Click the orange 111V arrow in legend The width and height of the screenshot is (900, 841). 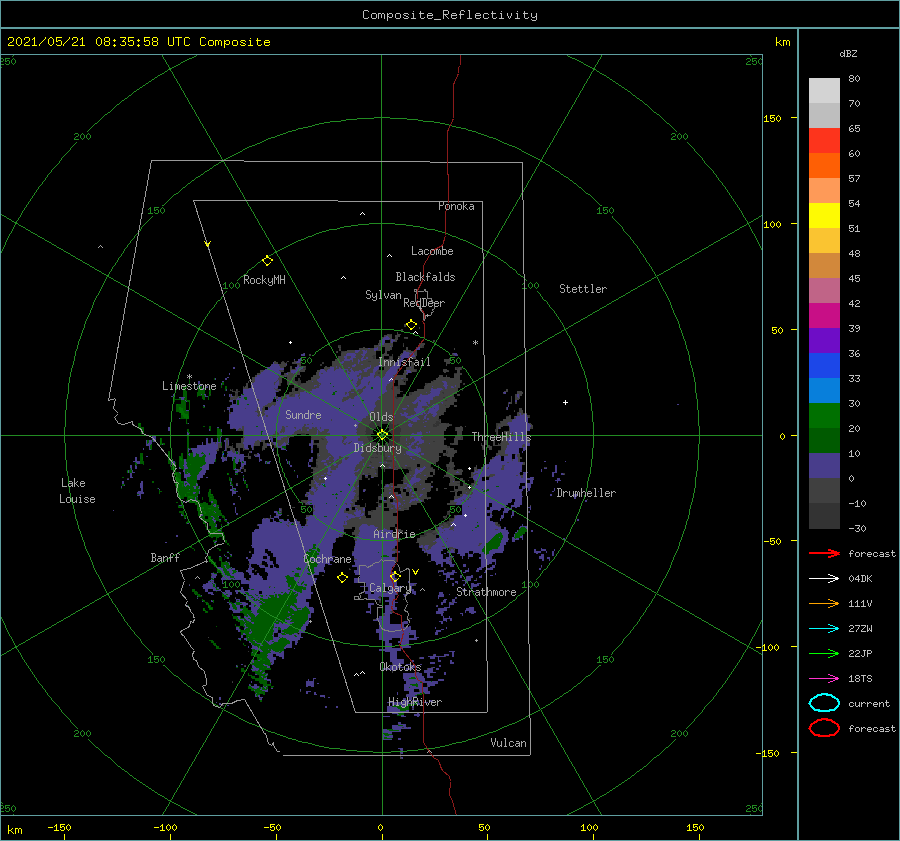(x=824, y=603)
